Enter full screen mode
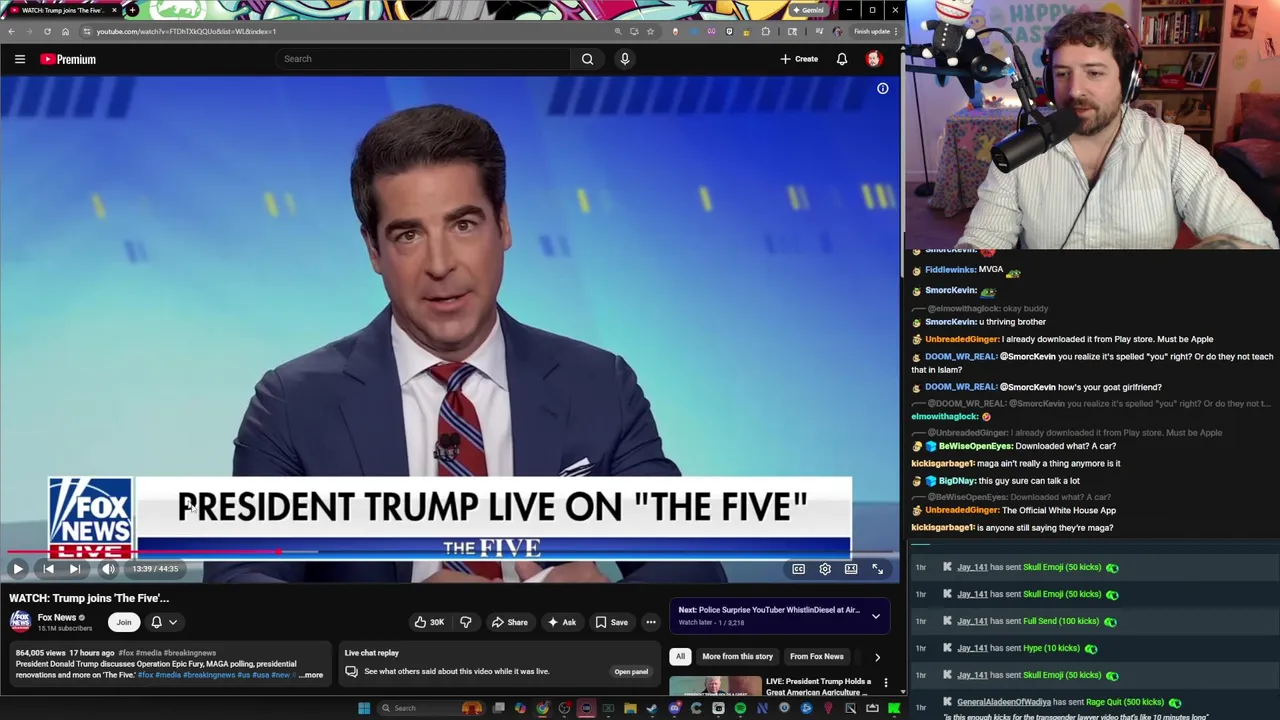 877,569
